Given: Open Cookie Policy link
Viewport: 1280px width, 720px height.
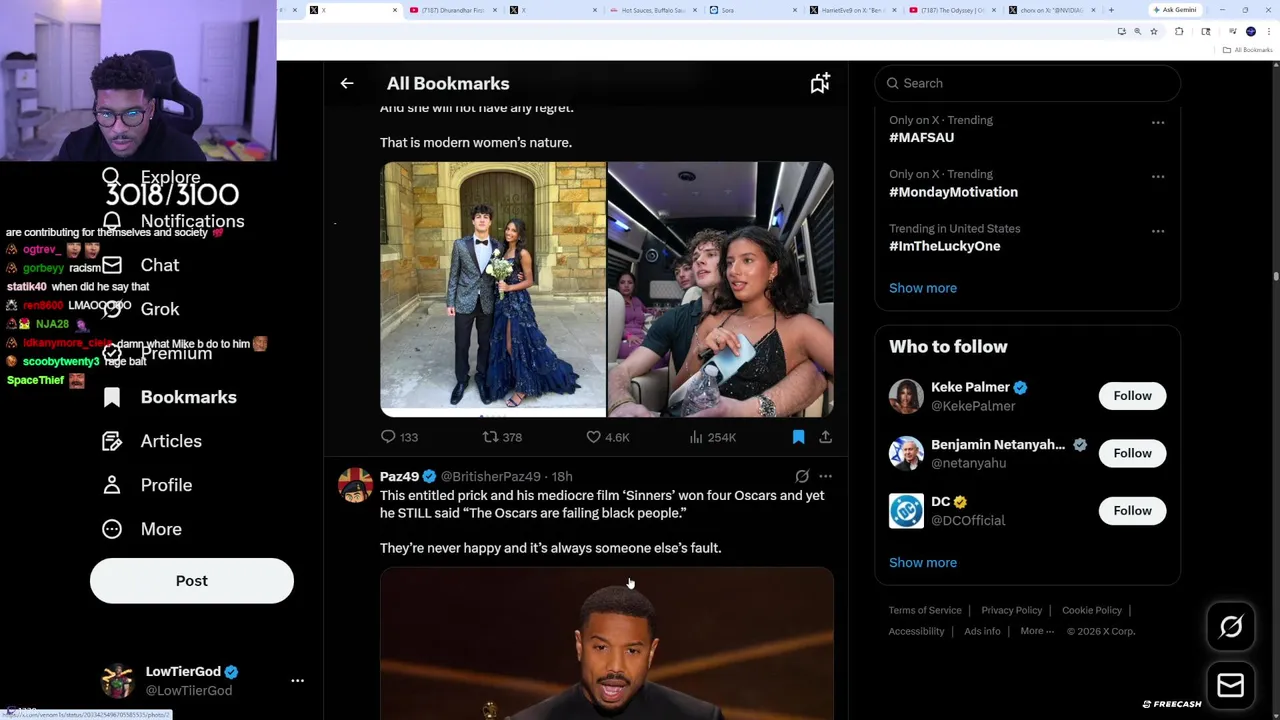Looking at the screenshot, I should pos(1091,610).
